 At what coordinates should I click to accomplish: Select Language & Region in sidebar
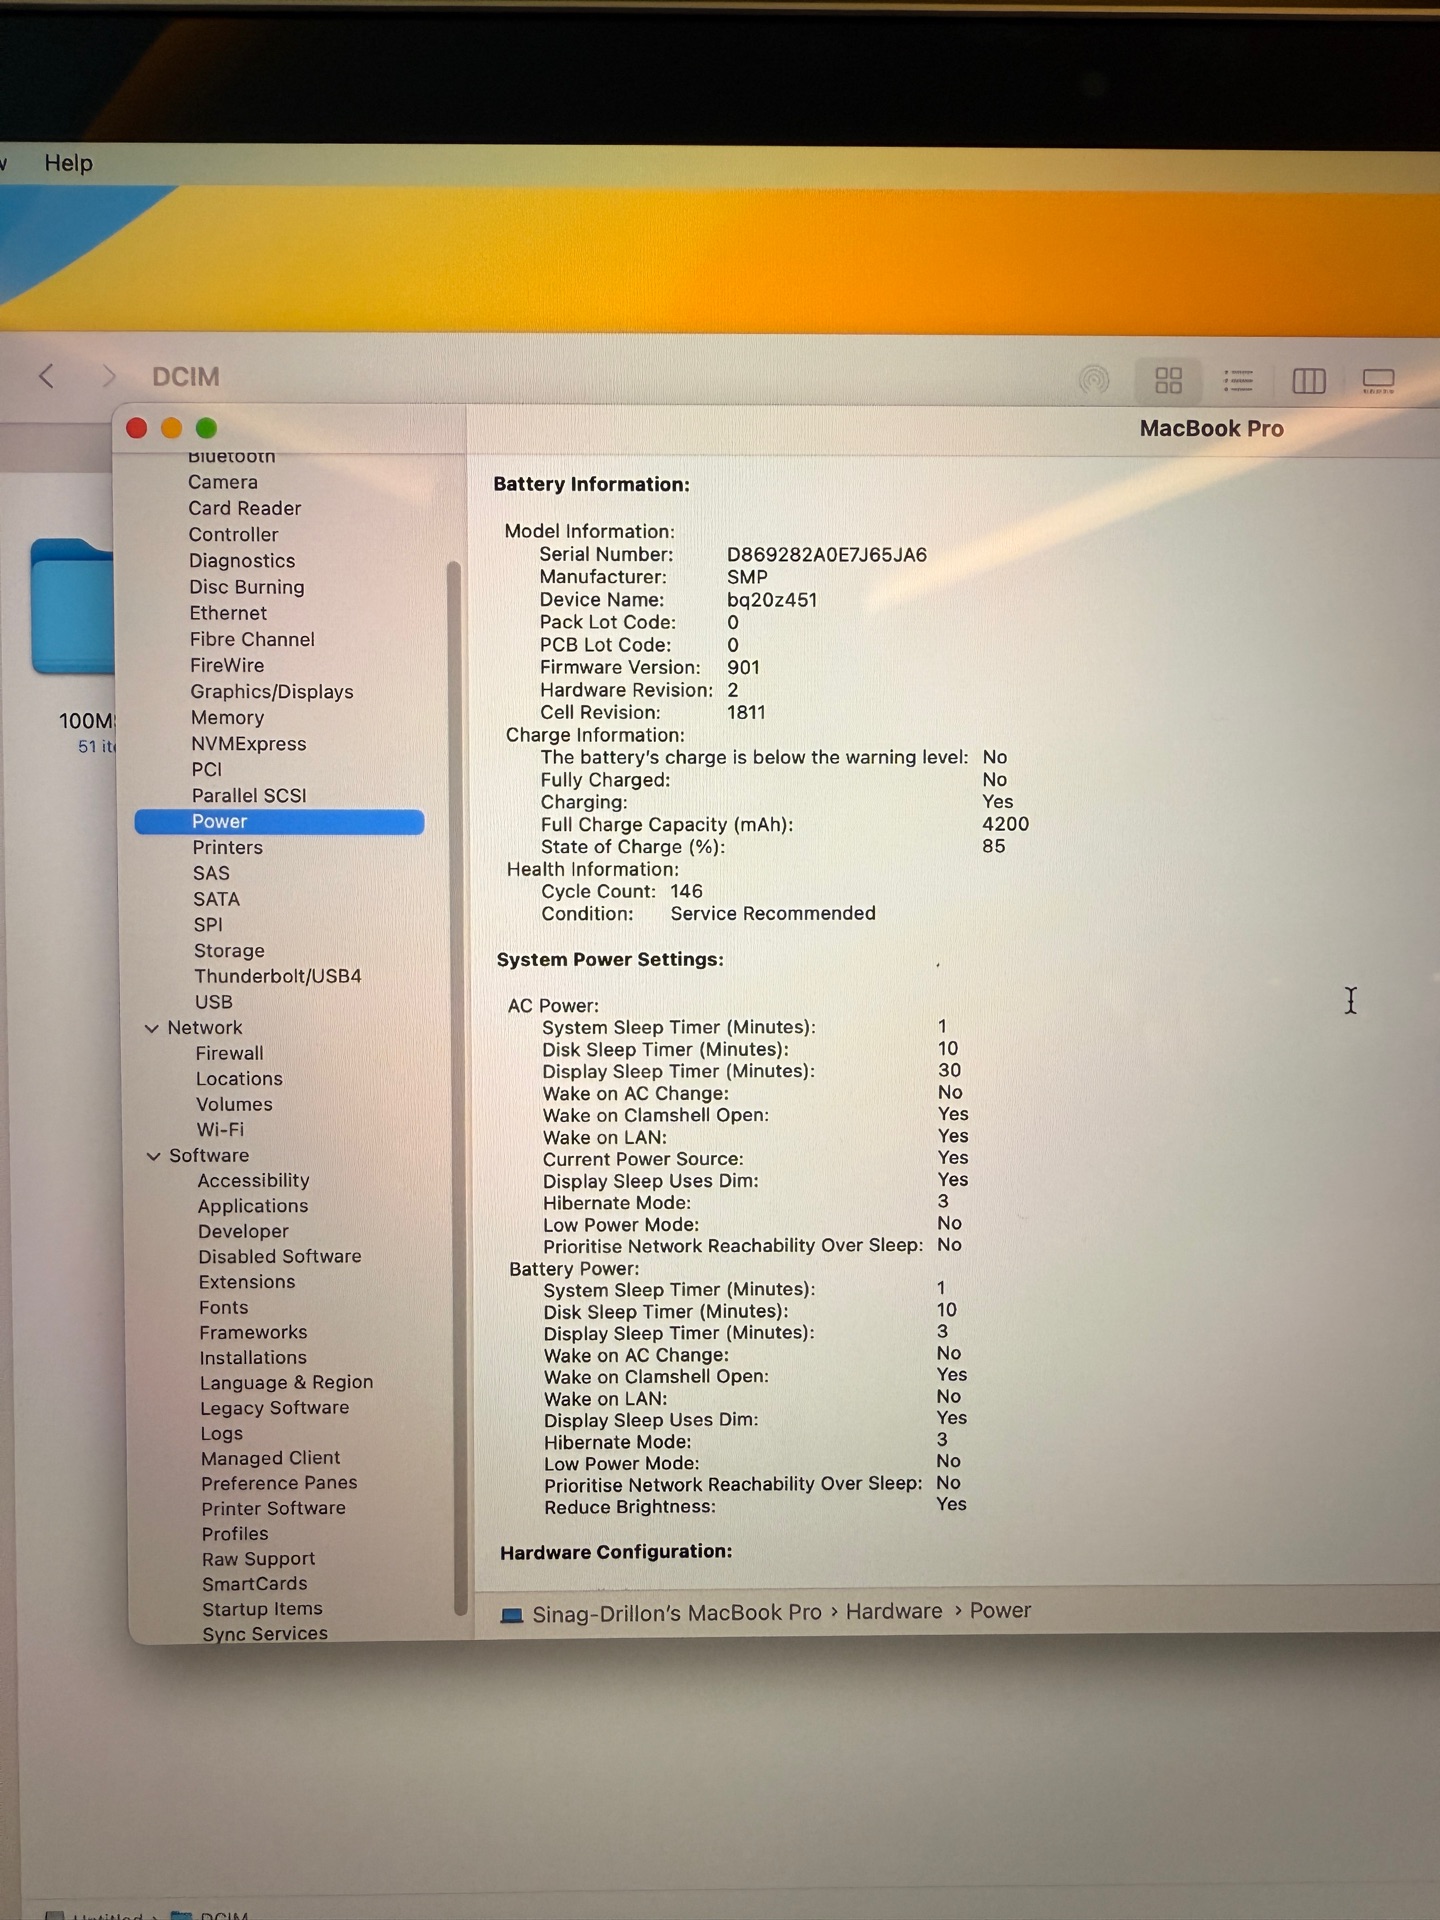click(x=286, y=1383)
